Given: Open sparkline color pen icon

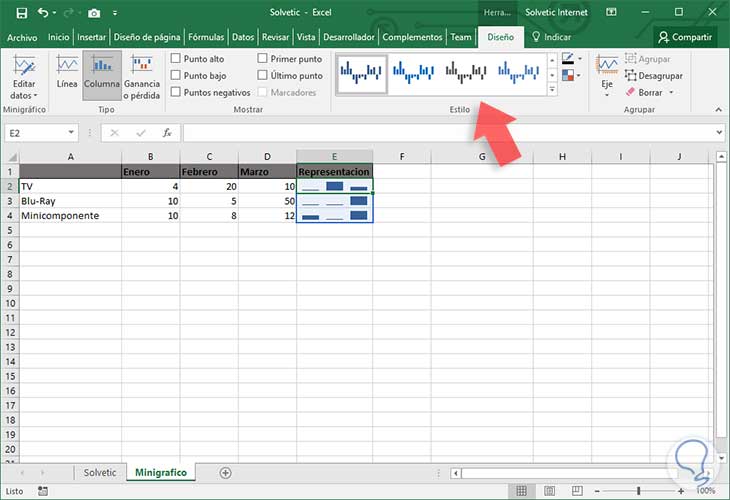Looking at the screenshot, I should click(568, 59).
